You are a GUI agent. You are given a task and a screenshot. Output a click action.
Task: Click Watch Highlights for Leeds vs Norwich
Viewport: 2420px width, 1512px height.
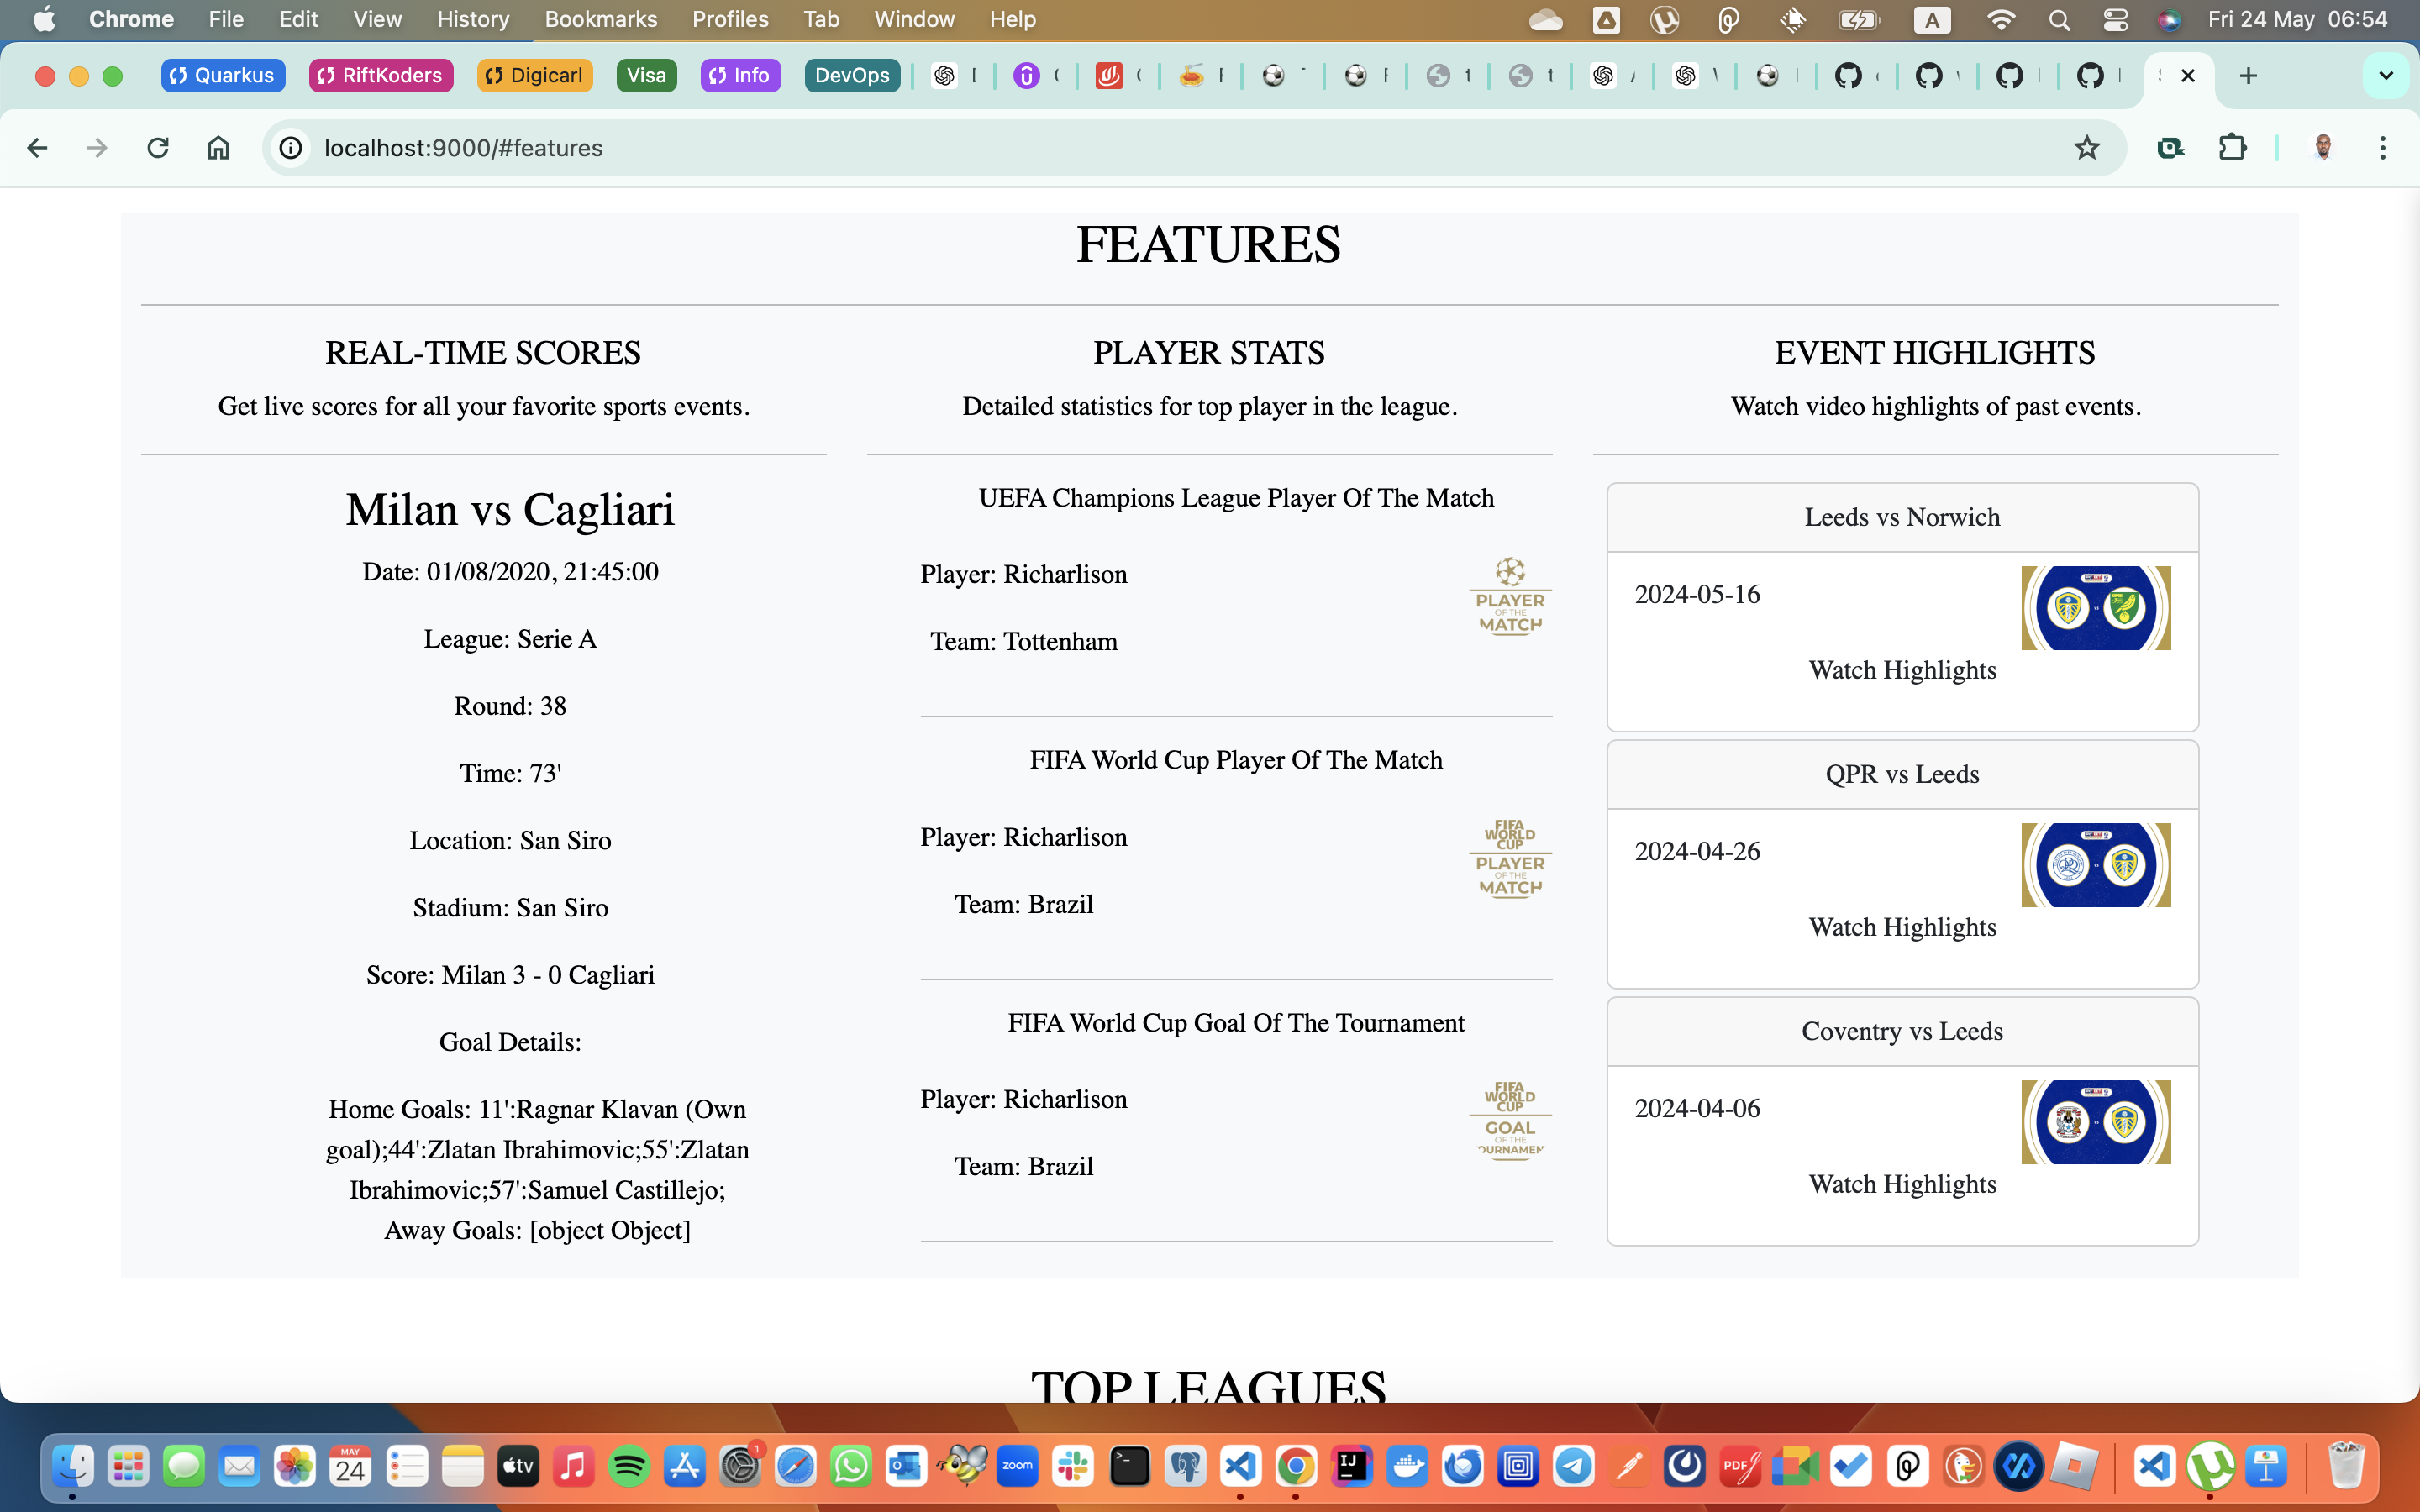tap(1901, 670)
